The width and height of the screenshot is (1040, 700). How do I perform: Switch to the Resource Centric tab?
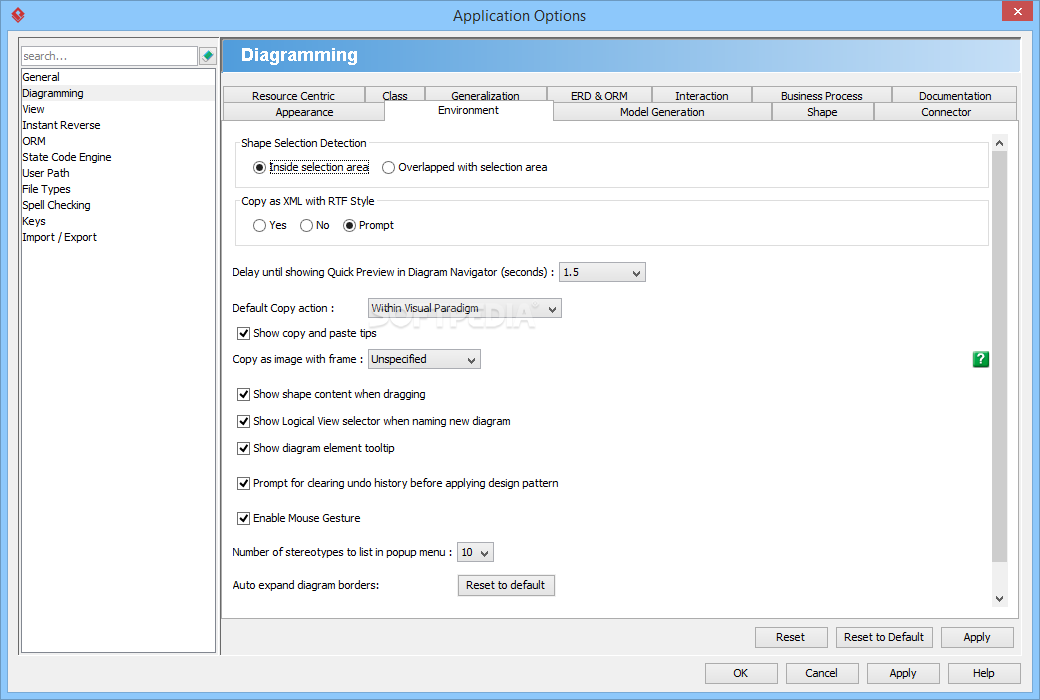click(x=293, y=96)
